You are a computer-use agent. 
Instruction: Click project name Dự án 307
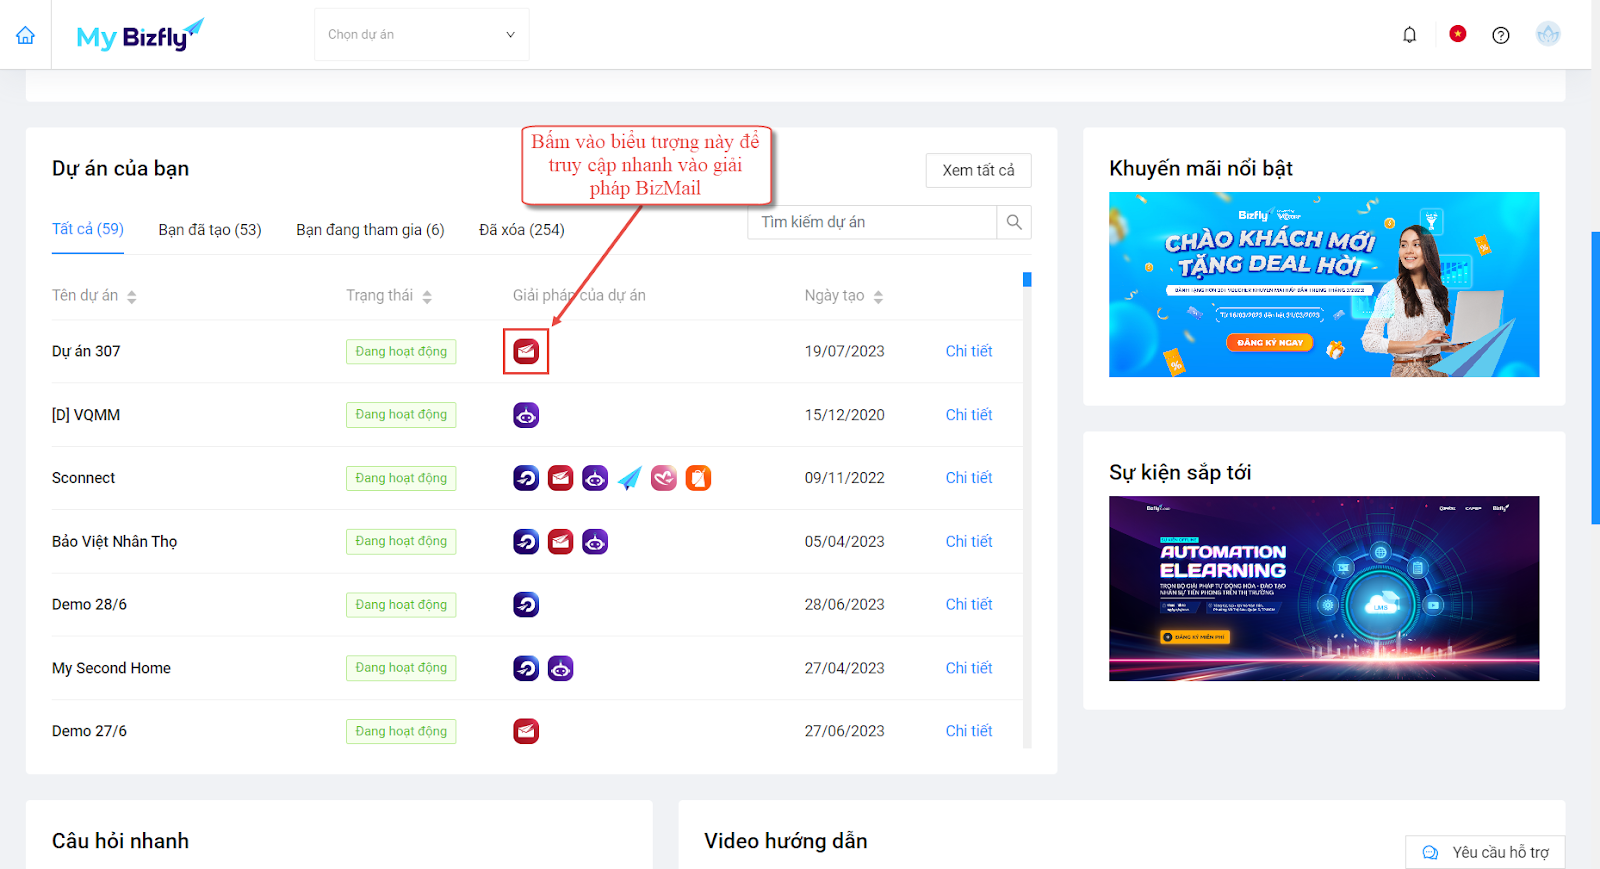[86, 351]
